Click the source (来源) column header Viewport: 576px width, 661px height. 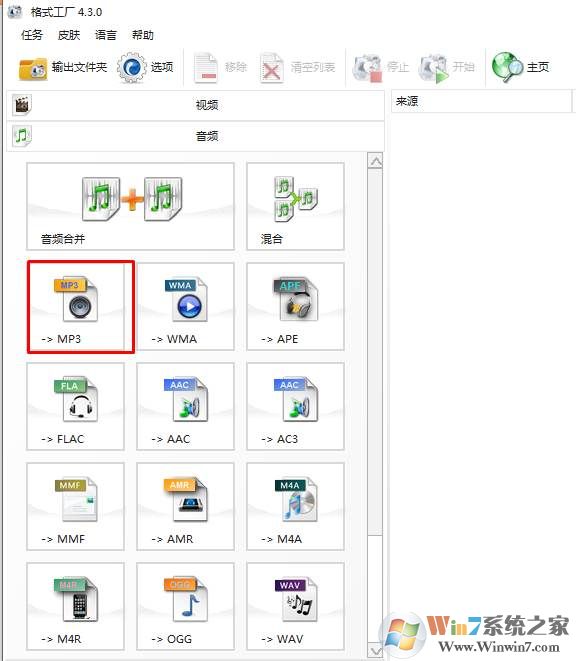coord(481,101)
